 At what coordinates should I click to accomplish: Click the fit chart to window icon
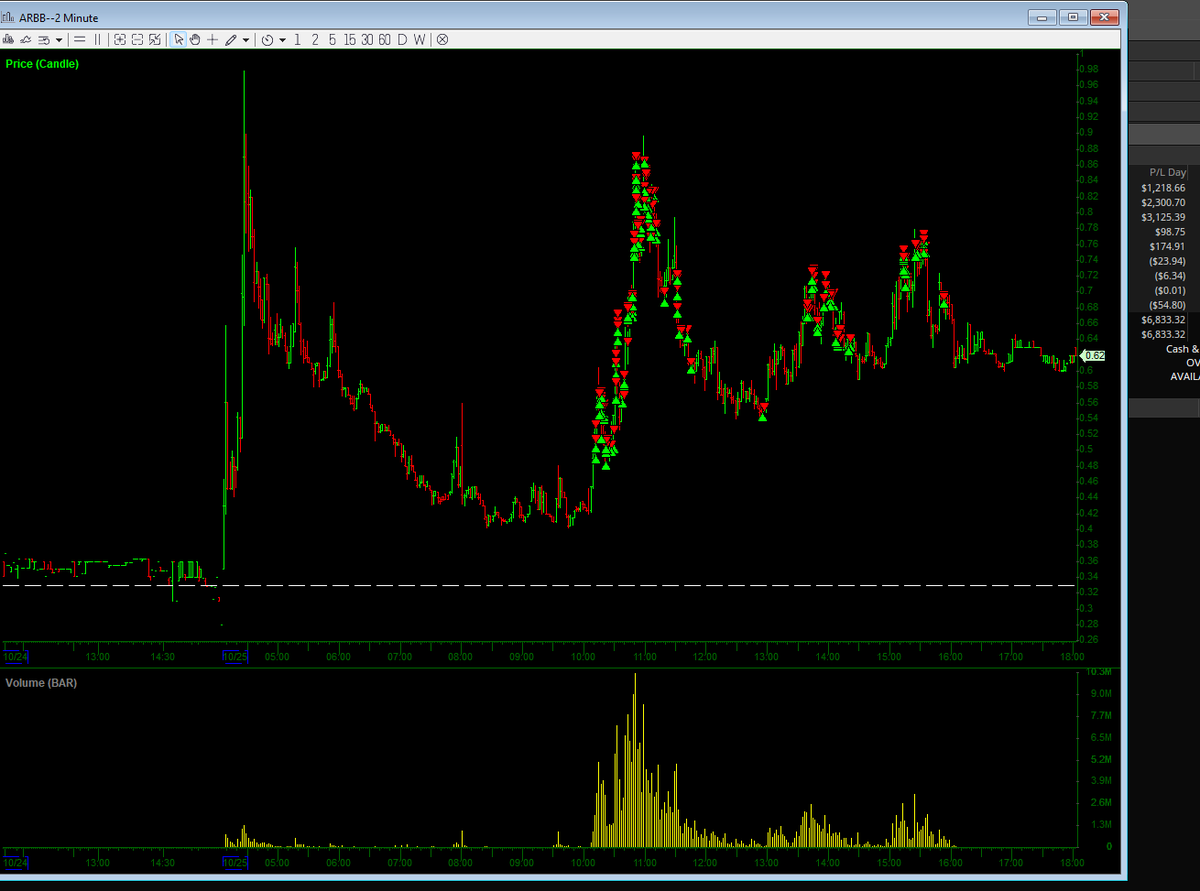pos(154,39)
